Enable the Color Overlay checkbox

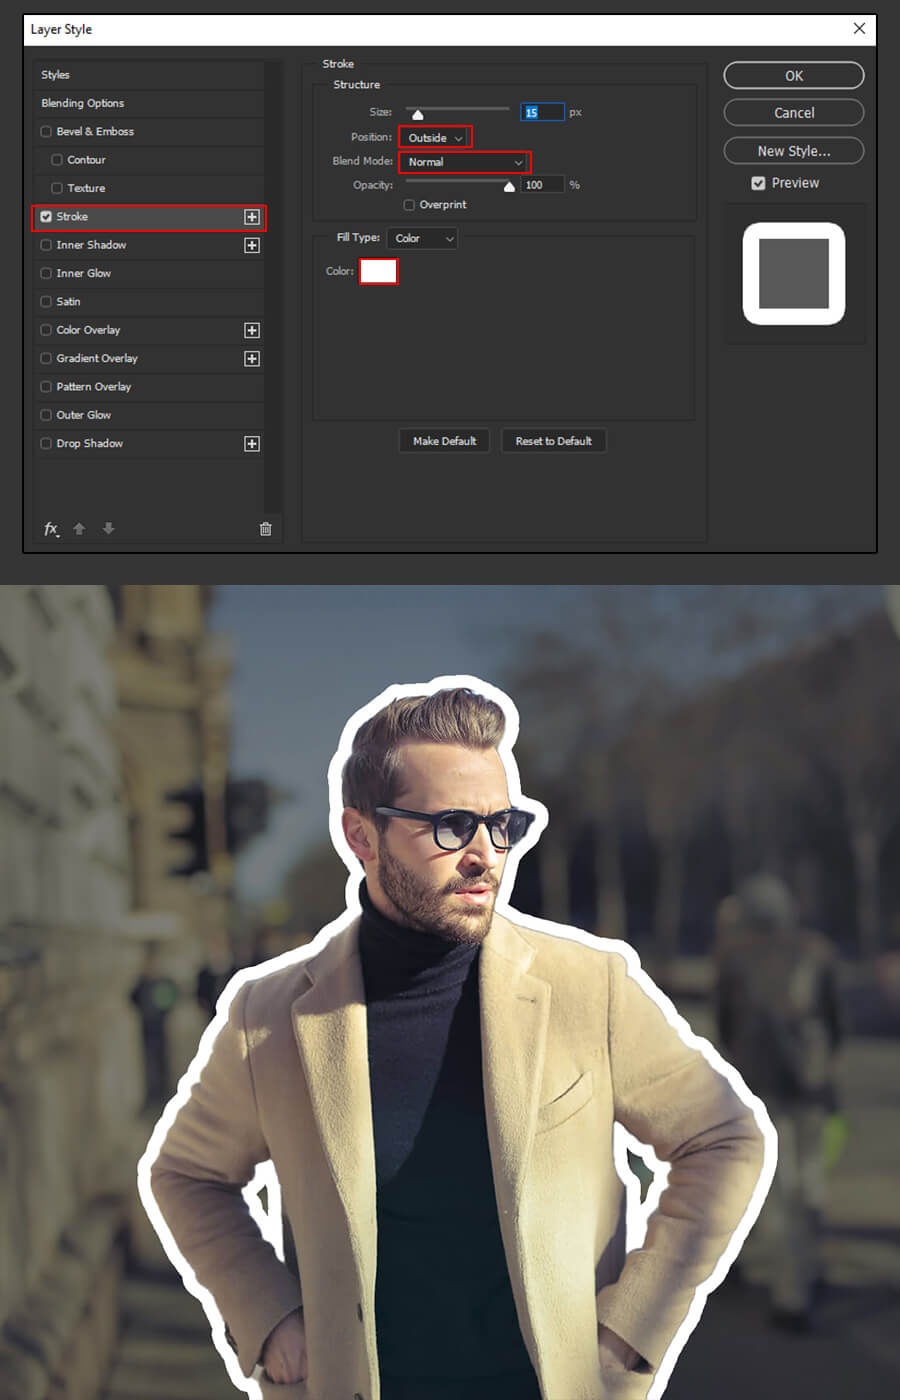click(x=46, y=330)
